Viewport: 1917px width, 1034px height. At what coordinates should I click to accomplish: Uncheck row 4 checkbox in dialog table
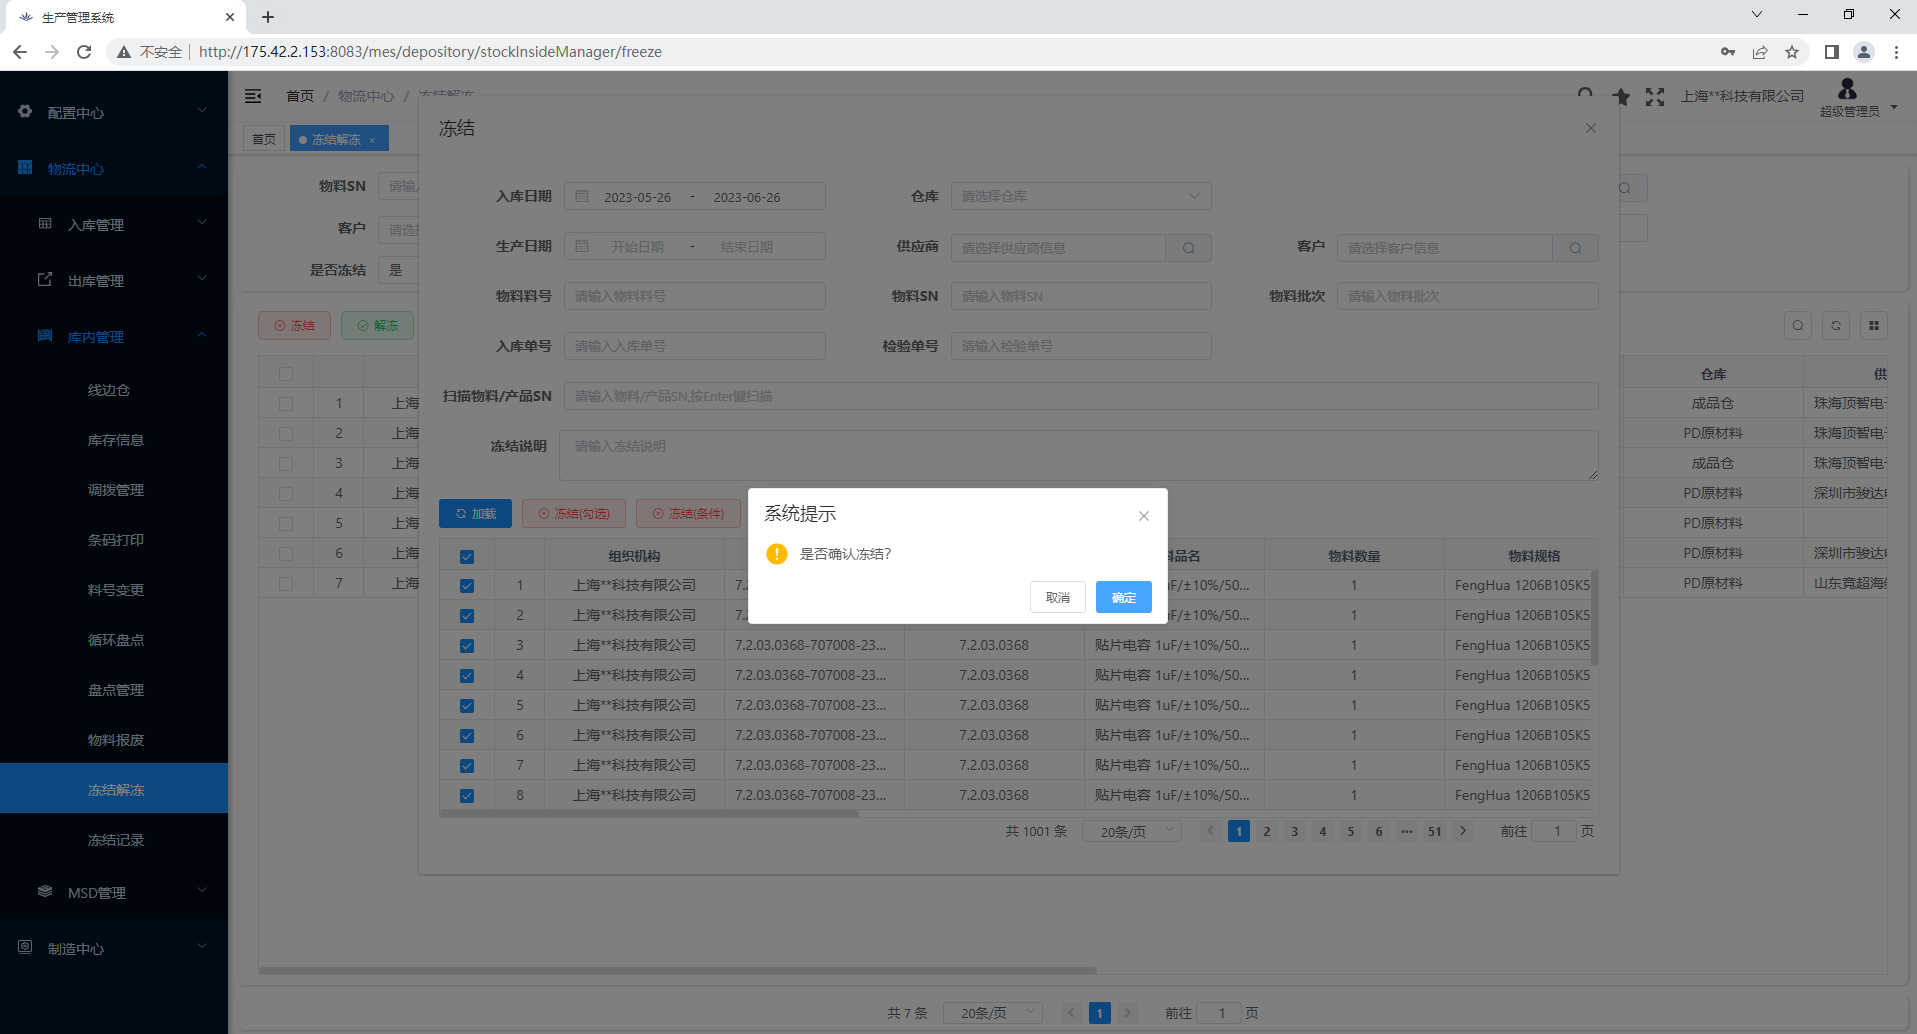tap(467, 676)
